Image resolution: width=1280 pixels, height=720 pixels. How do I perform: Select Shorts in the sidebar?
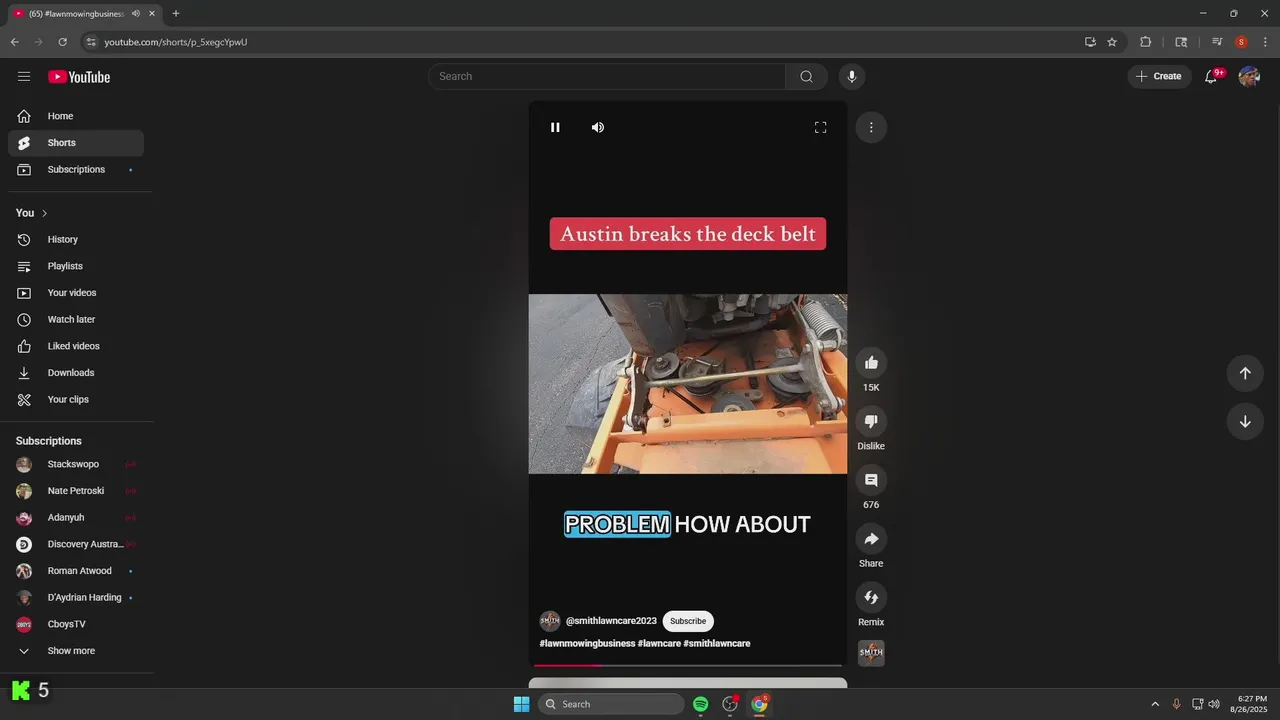[76, 143]
